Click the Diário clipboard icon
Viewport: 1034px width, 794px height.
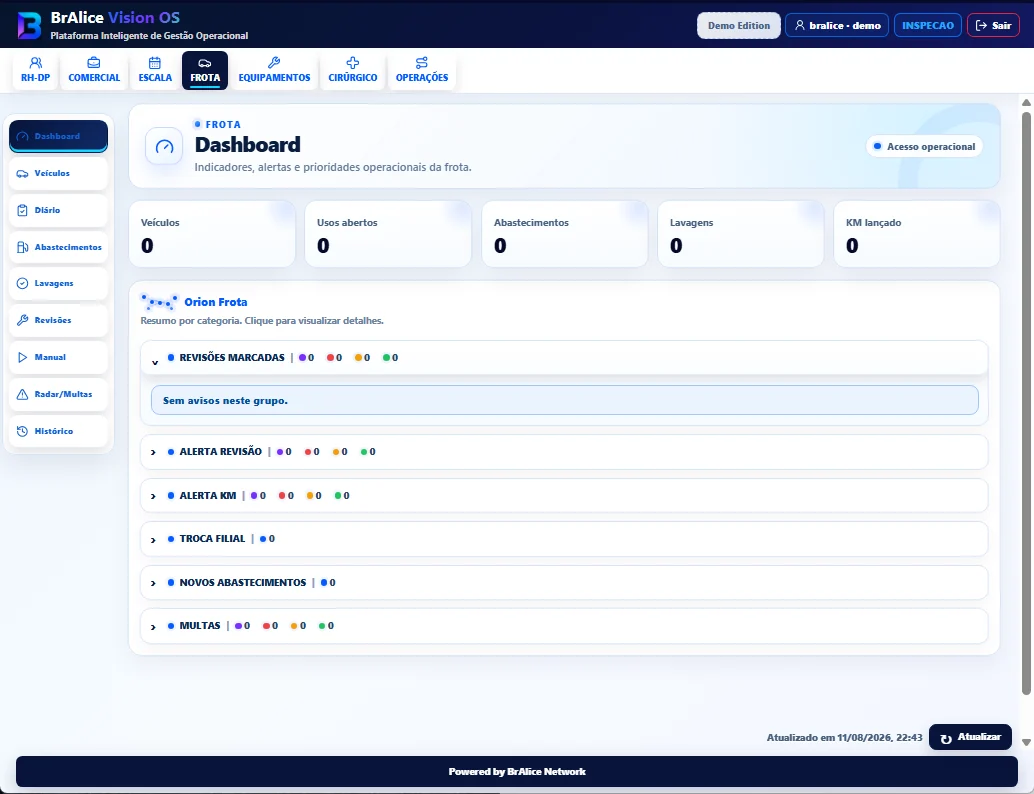[22, 210]
